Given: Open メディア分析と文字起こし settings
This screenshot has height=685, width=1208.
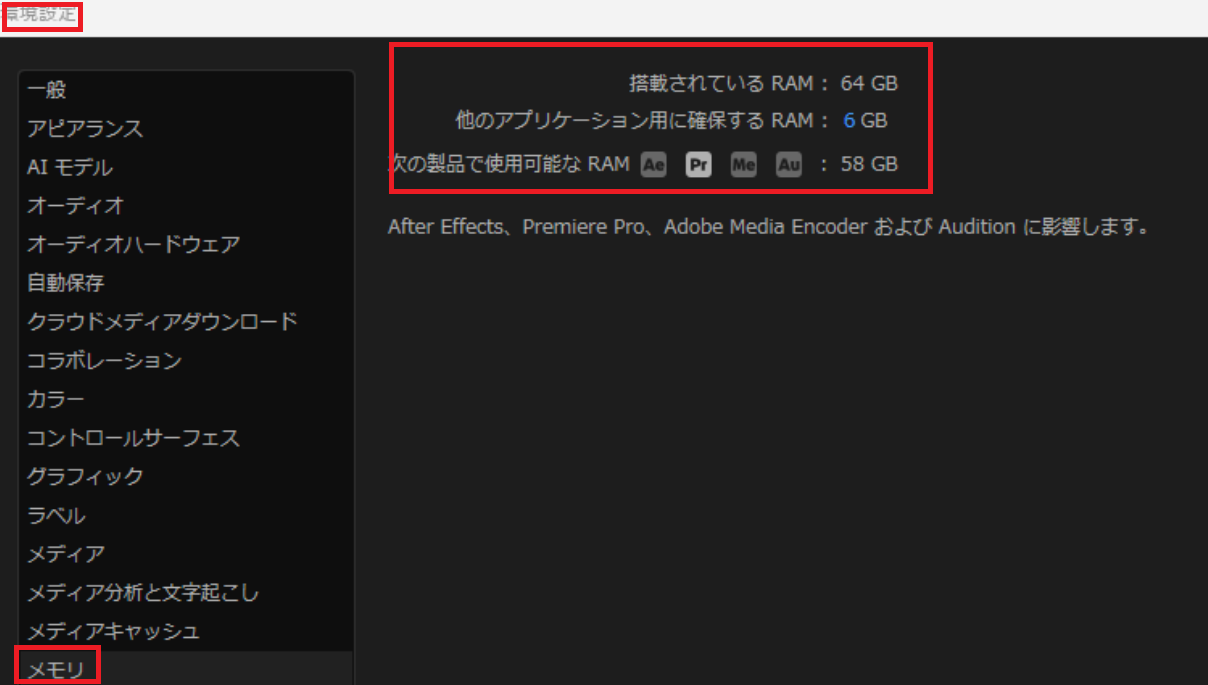Looking at the screenshot, I should click(143, 593).
